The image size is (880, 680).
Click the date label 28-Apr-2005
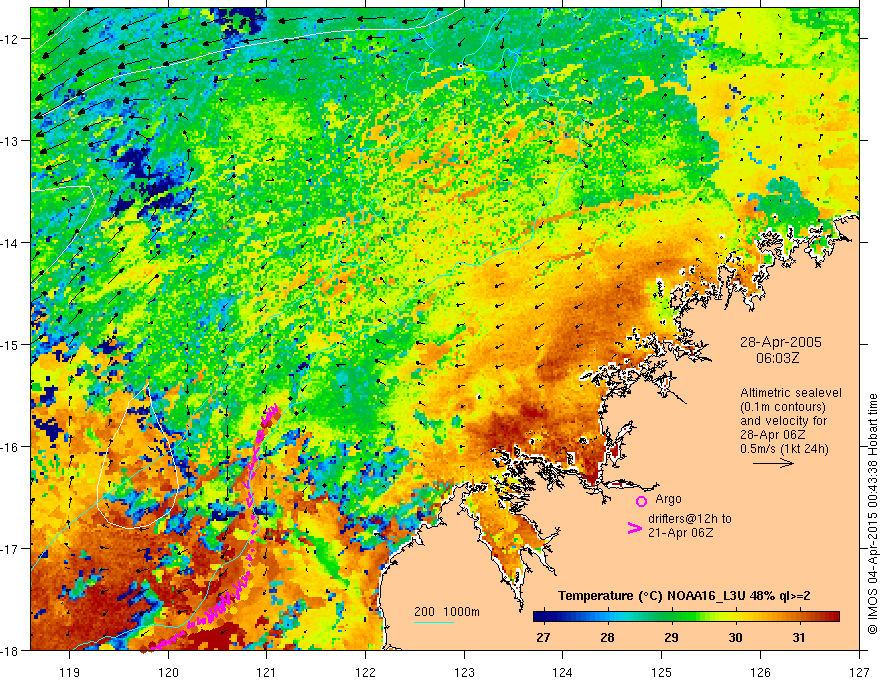click(781, 342)
